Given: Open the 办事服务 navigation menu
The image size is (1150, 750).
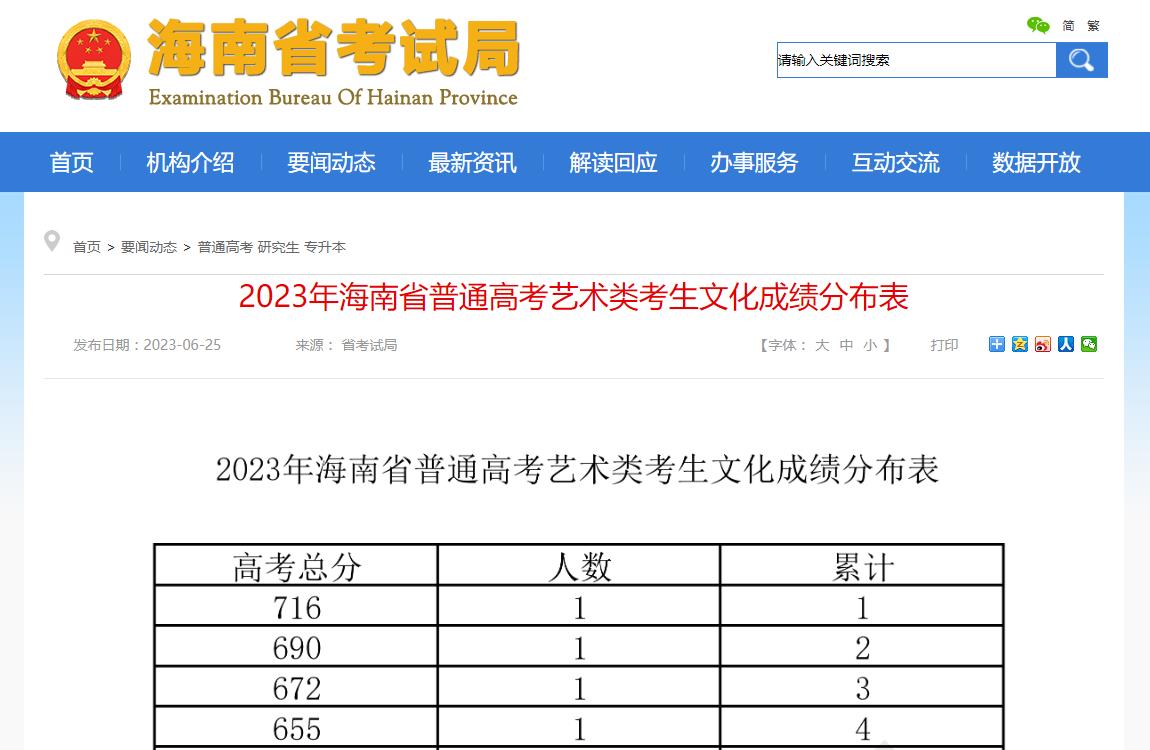Looking at the screenshot, I should [754, 162].
